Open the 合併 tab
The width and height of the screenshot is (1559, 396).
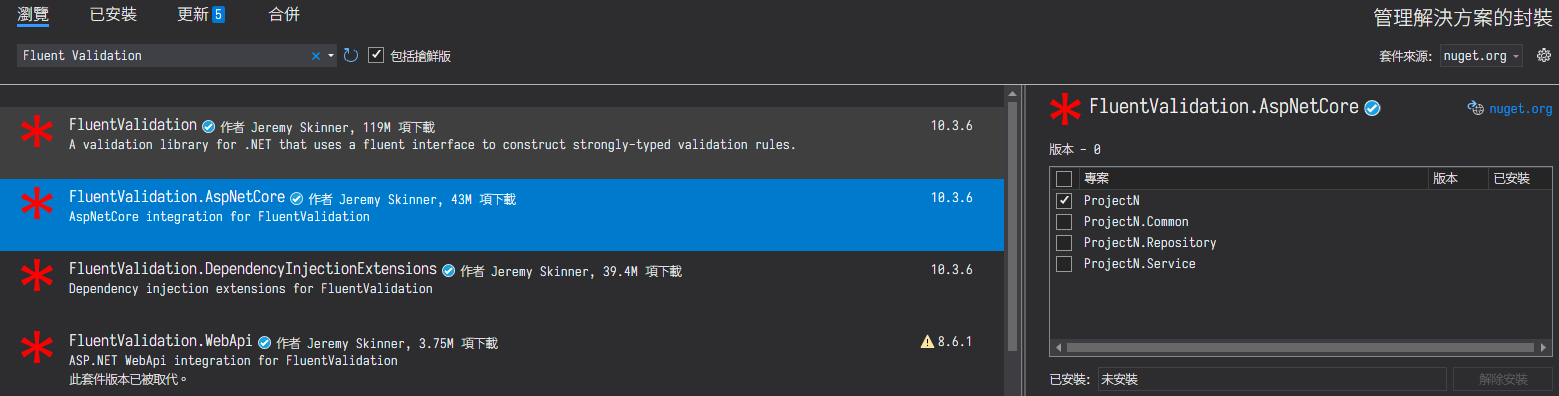point(284,14)
